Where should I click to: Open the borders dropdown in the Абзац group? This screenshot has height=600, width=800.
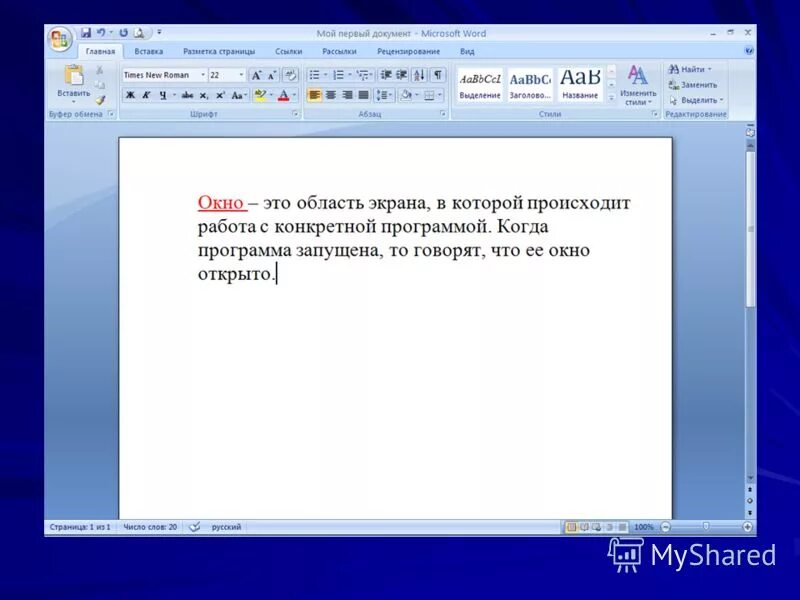tap(439, 95)
